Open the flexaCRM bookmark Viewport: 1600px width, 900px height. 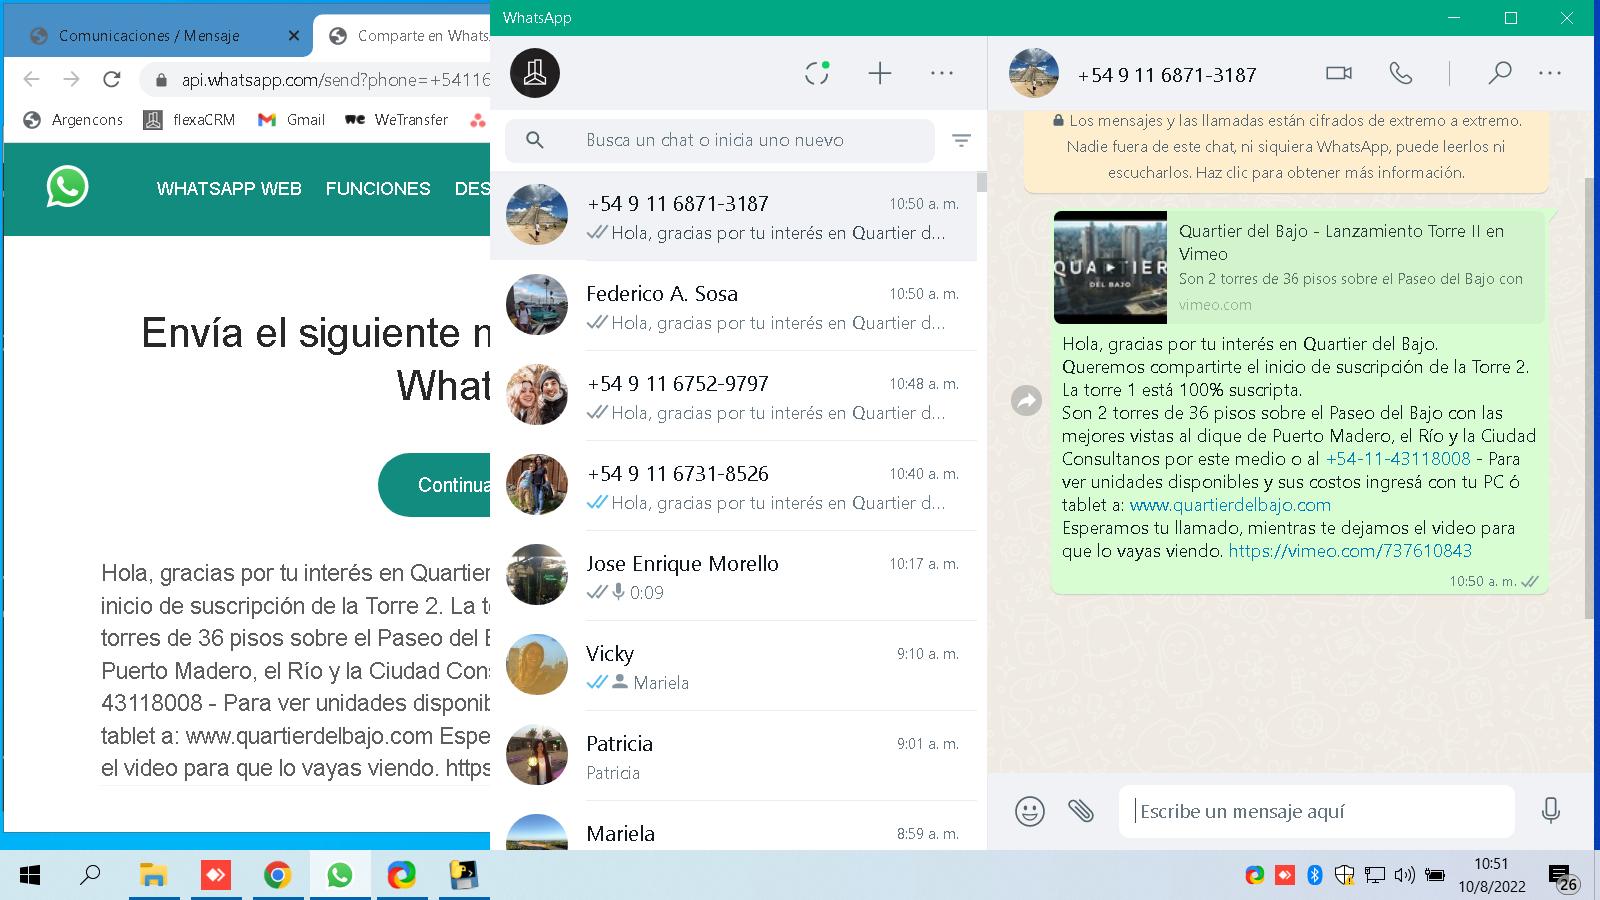click(x=190, y=120)
